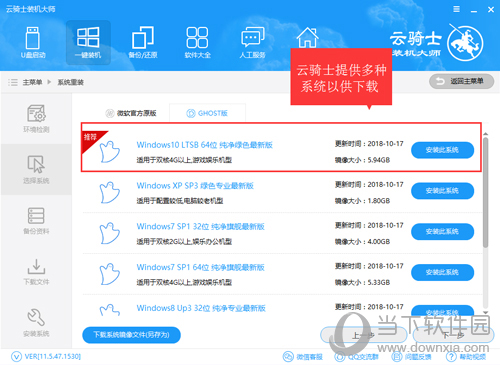Click the ghost icon for Windows XP SP3
500x365 pixels.
pyautogui.click(x=110, y=192)
